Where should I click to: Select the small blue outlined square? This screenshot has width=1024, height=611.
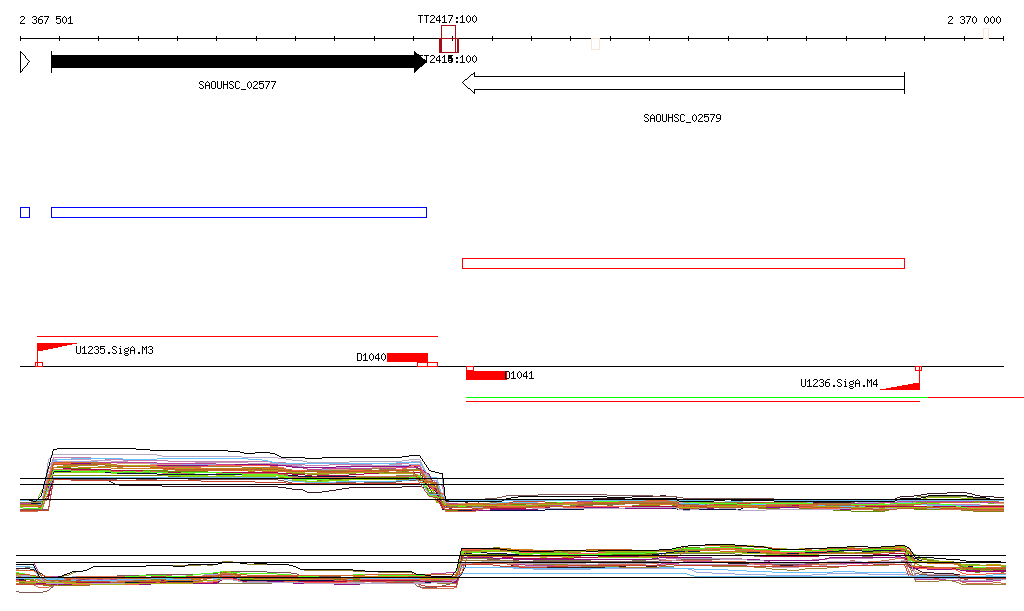(25, 213)
